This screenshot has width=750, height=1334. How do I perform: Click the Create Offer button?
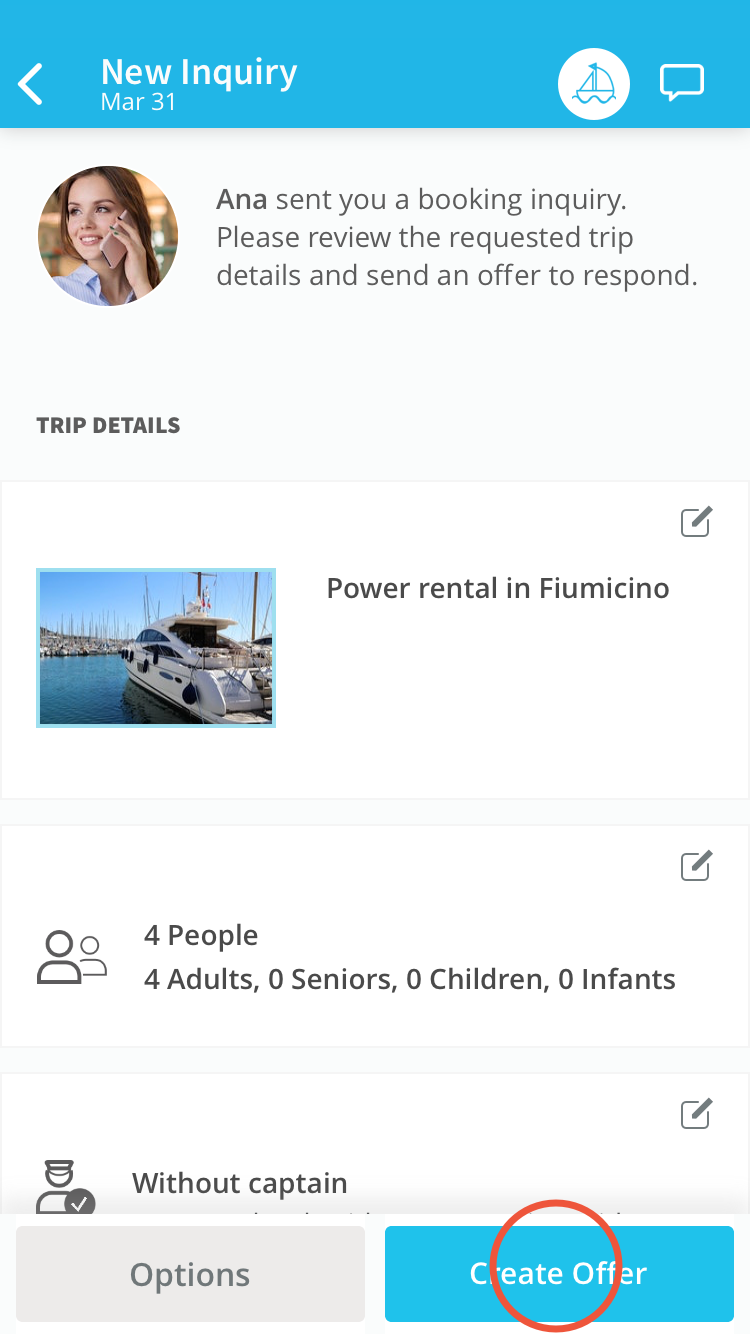point(559,1274)
